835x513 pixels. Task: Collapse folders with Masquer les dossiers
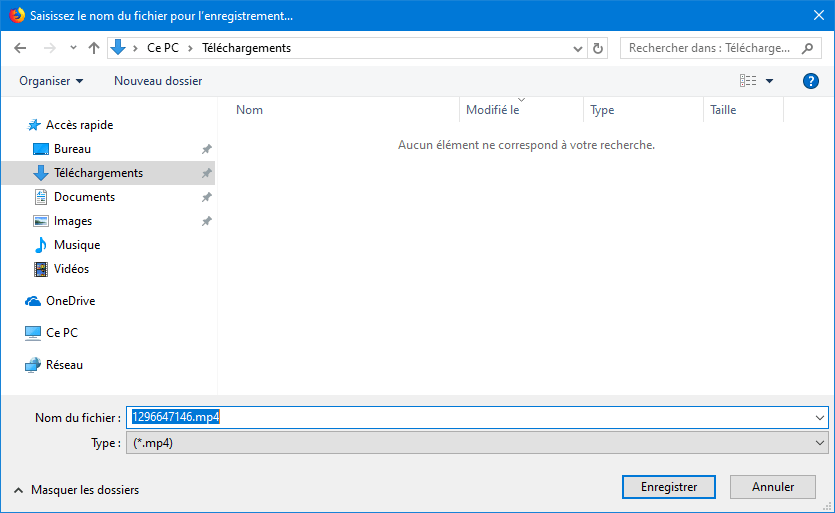77,490
